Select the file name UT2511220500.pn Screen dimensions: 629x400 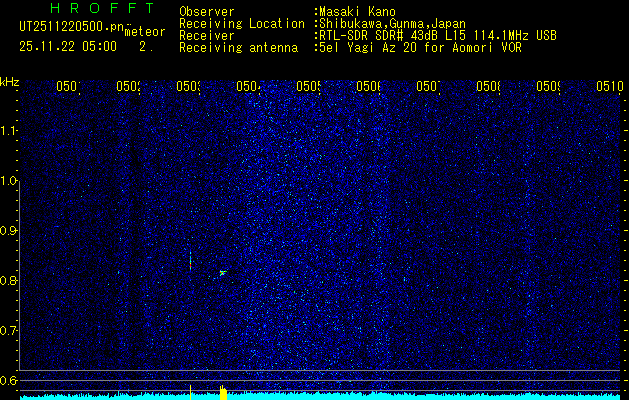coord(72,27)
